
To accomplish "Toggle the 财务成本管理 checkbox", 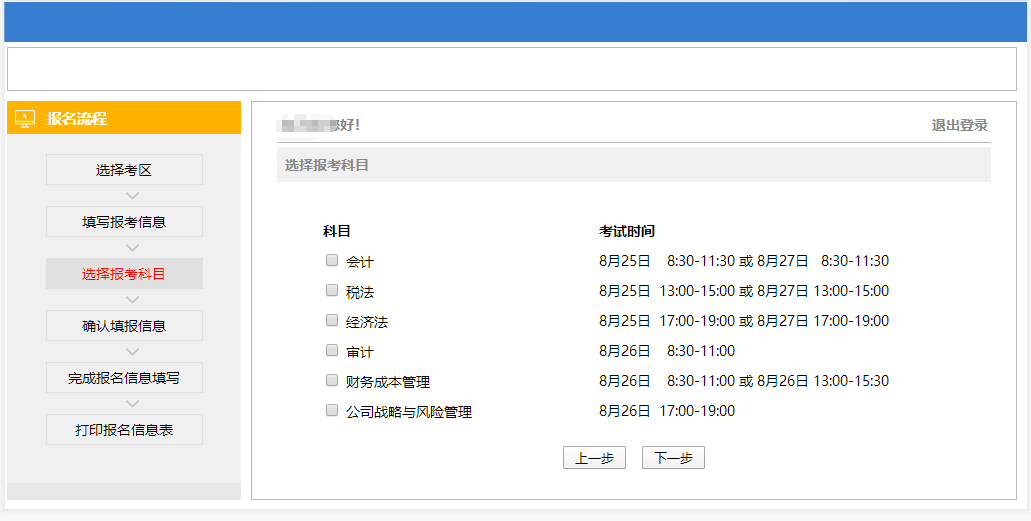I will pos(332,381).
